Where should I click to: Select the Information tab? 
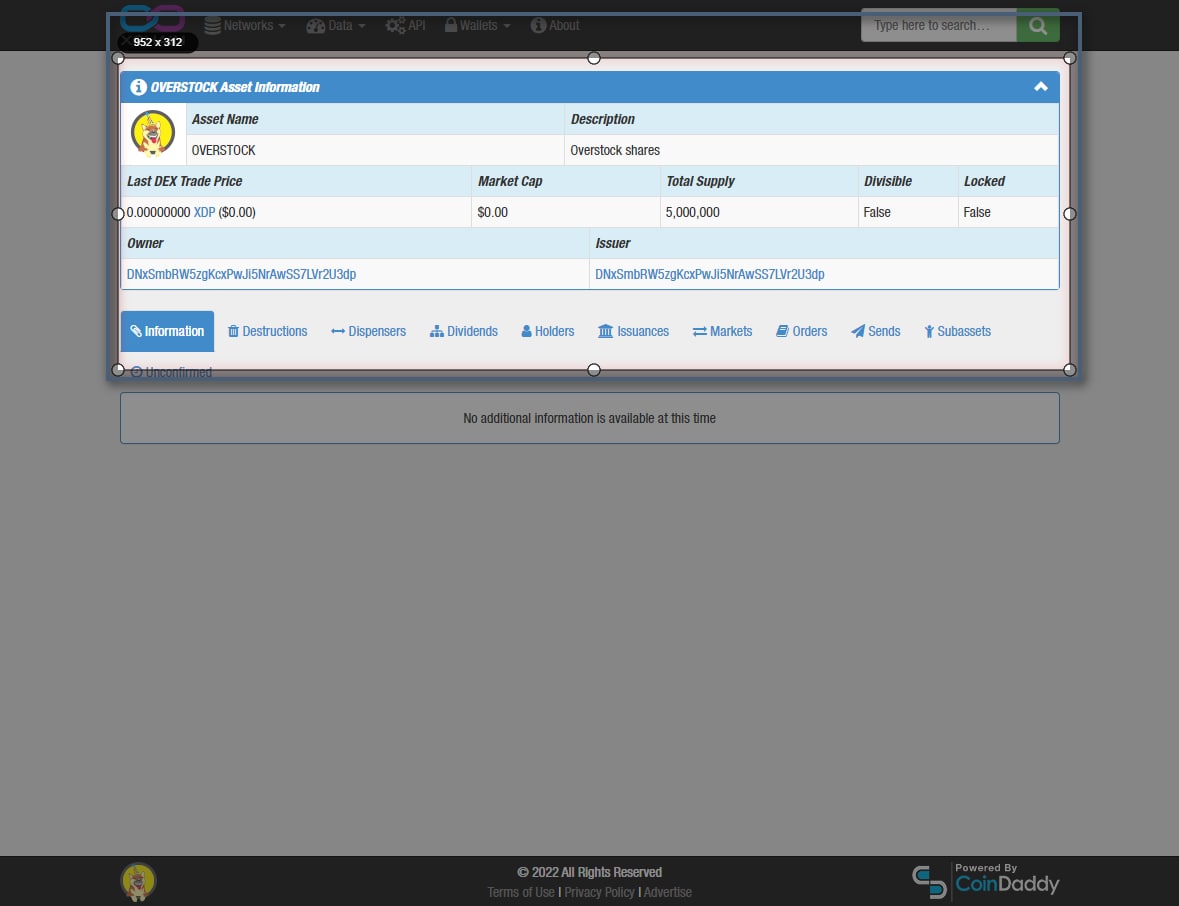(x=167, y=332)
